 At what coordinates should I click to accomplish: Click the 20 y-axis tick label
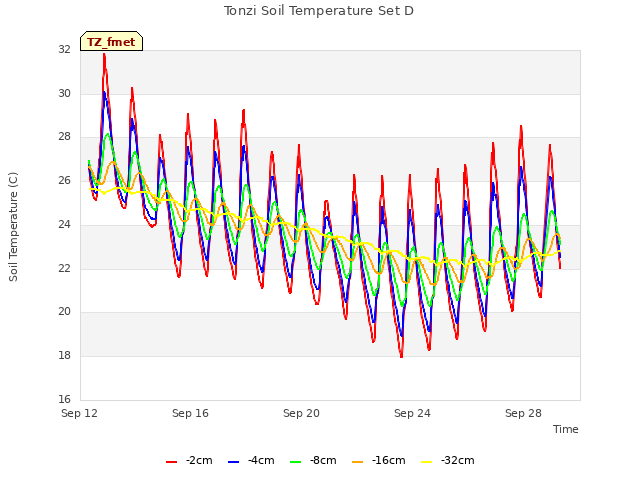coord(64,312)
